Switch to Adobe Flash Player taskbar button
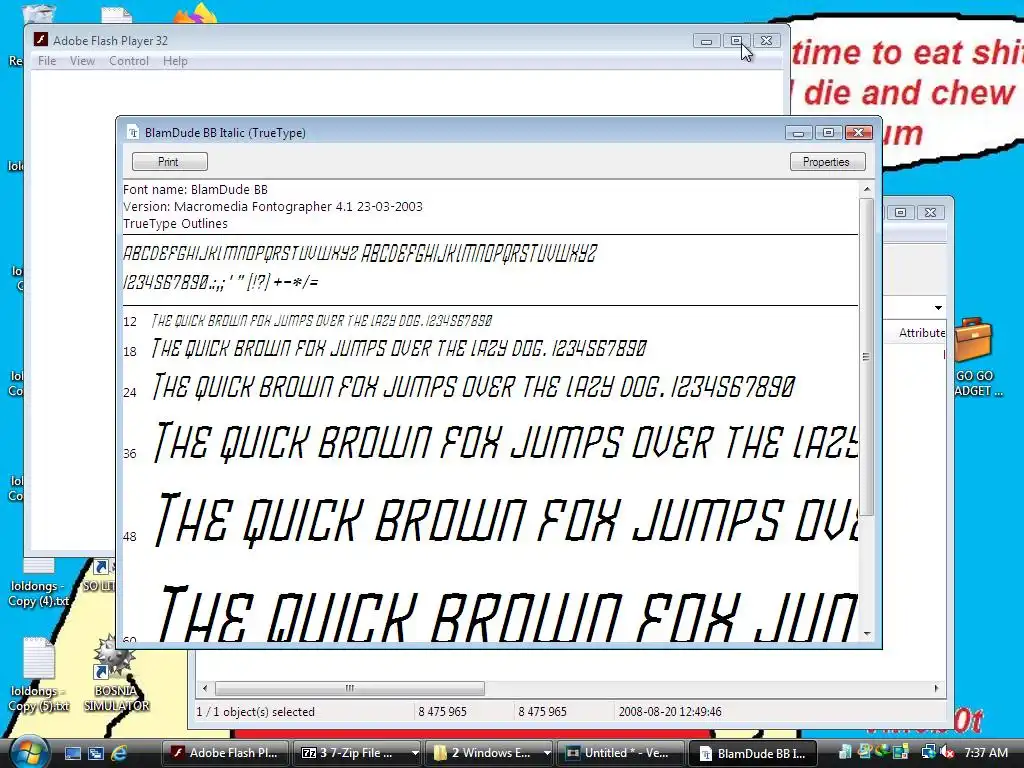 tap(225, 753)
